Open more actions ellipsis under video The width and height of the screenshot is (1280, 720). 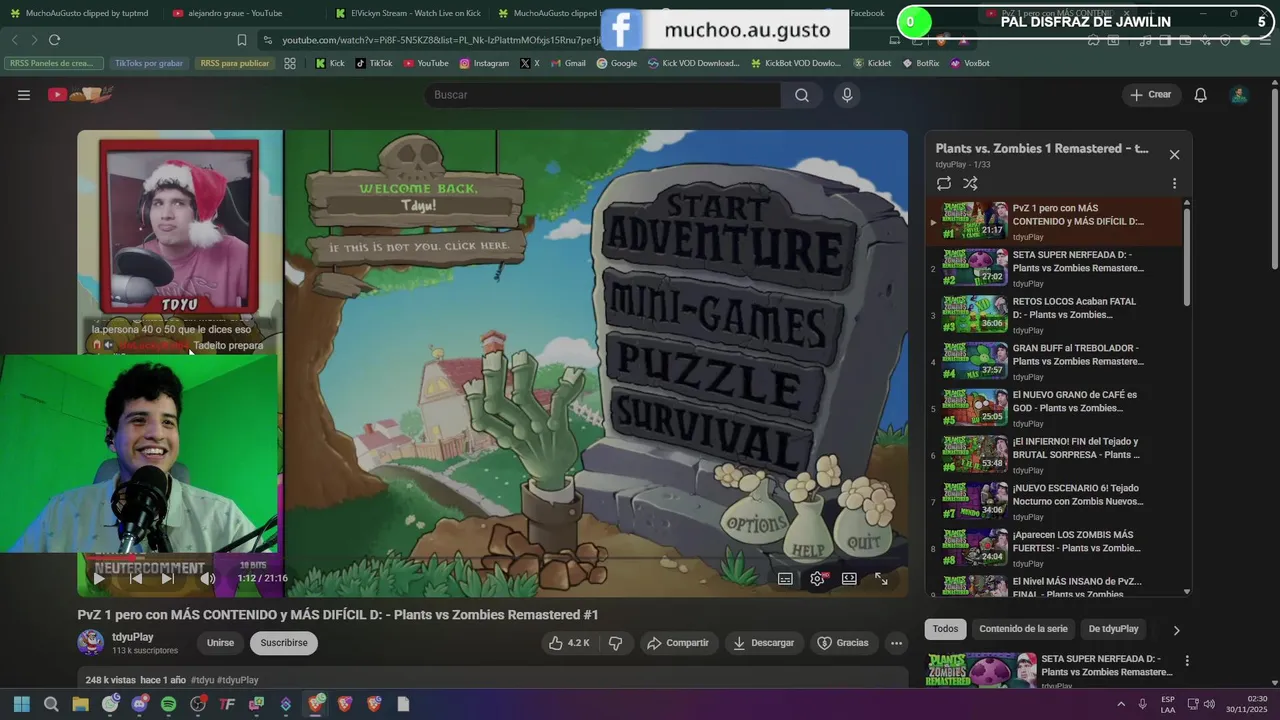coord(897,643)
